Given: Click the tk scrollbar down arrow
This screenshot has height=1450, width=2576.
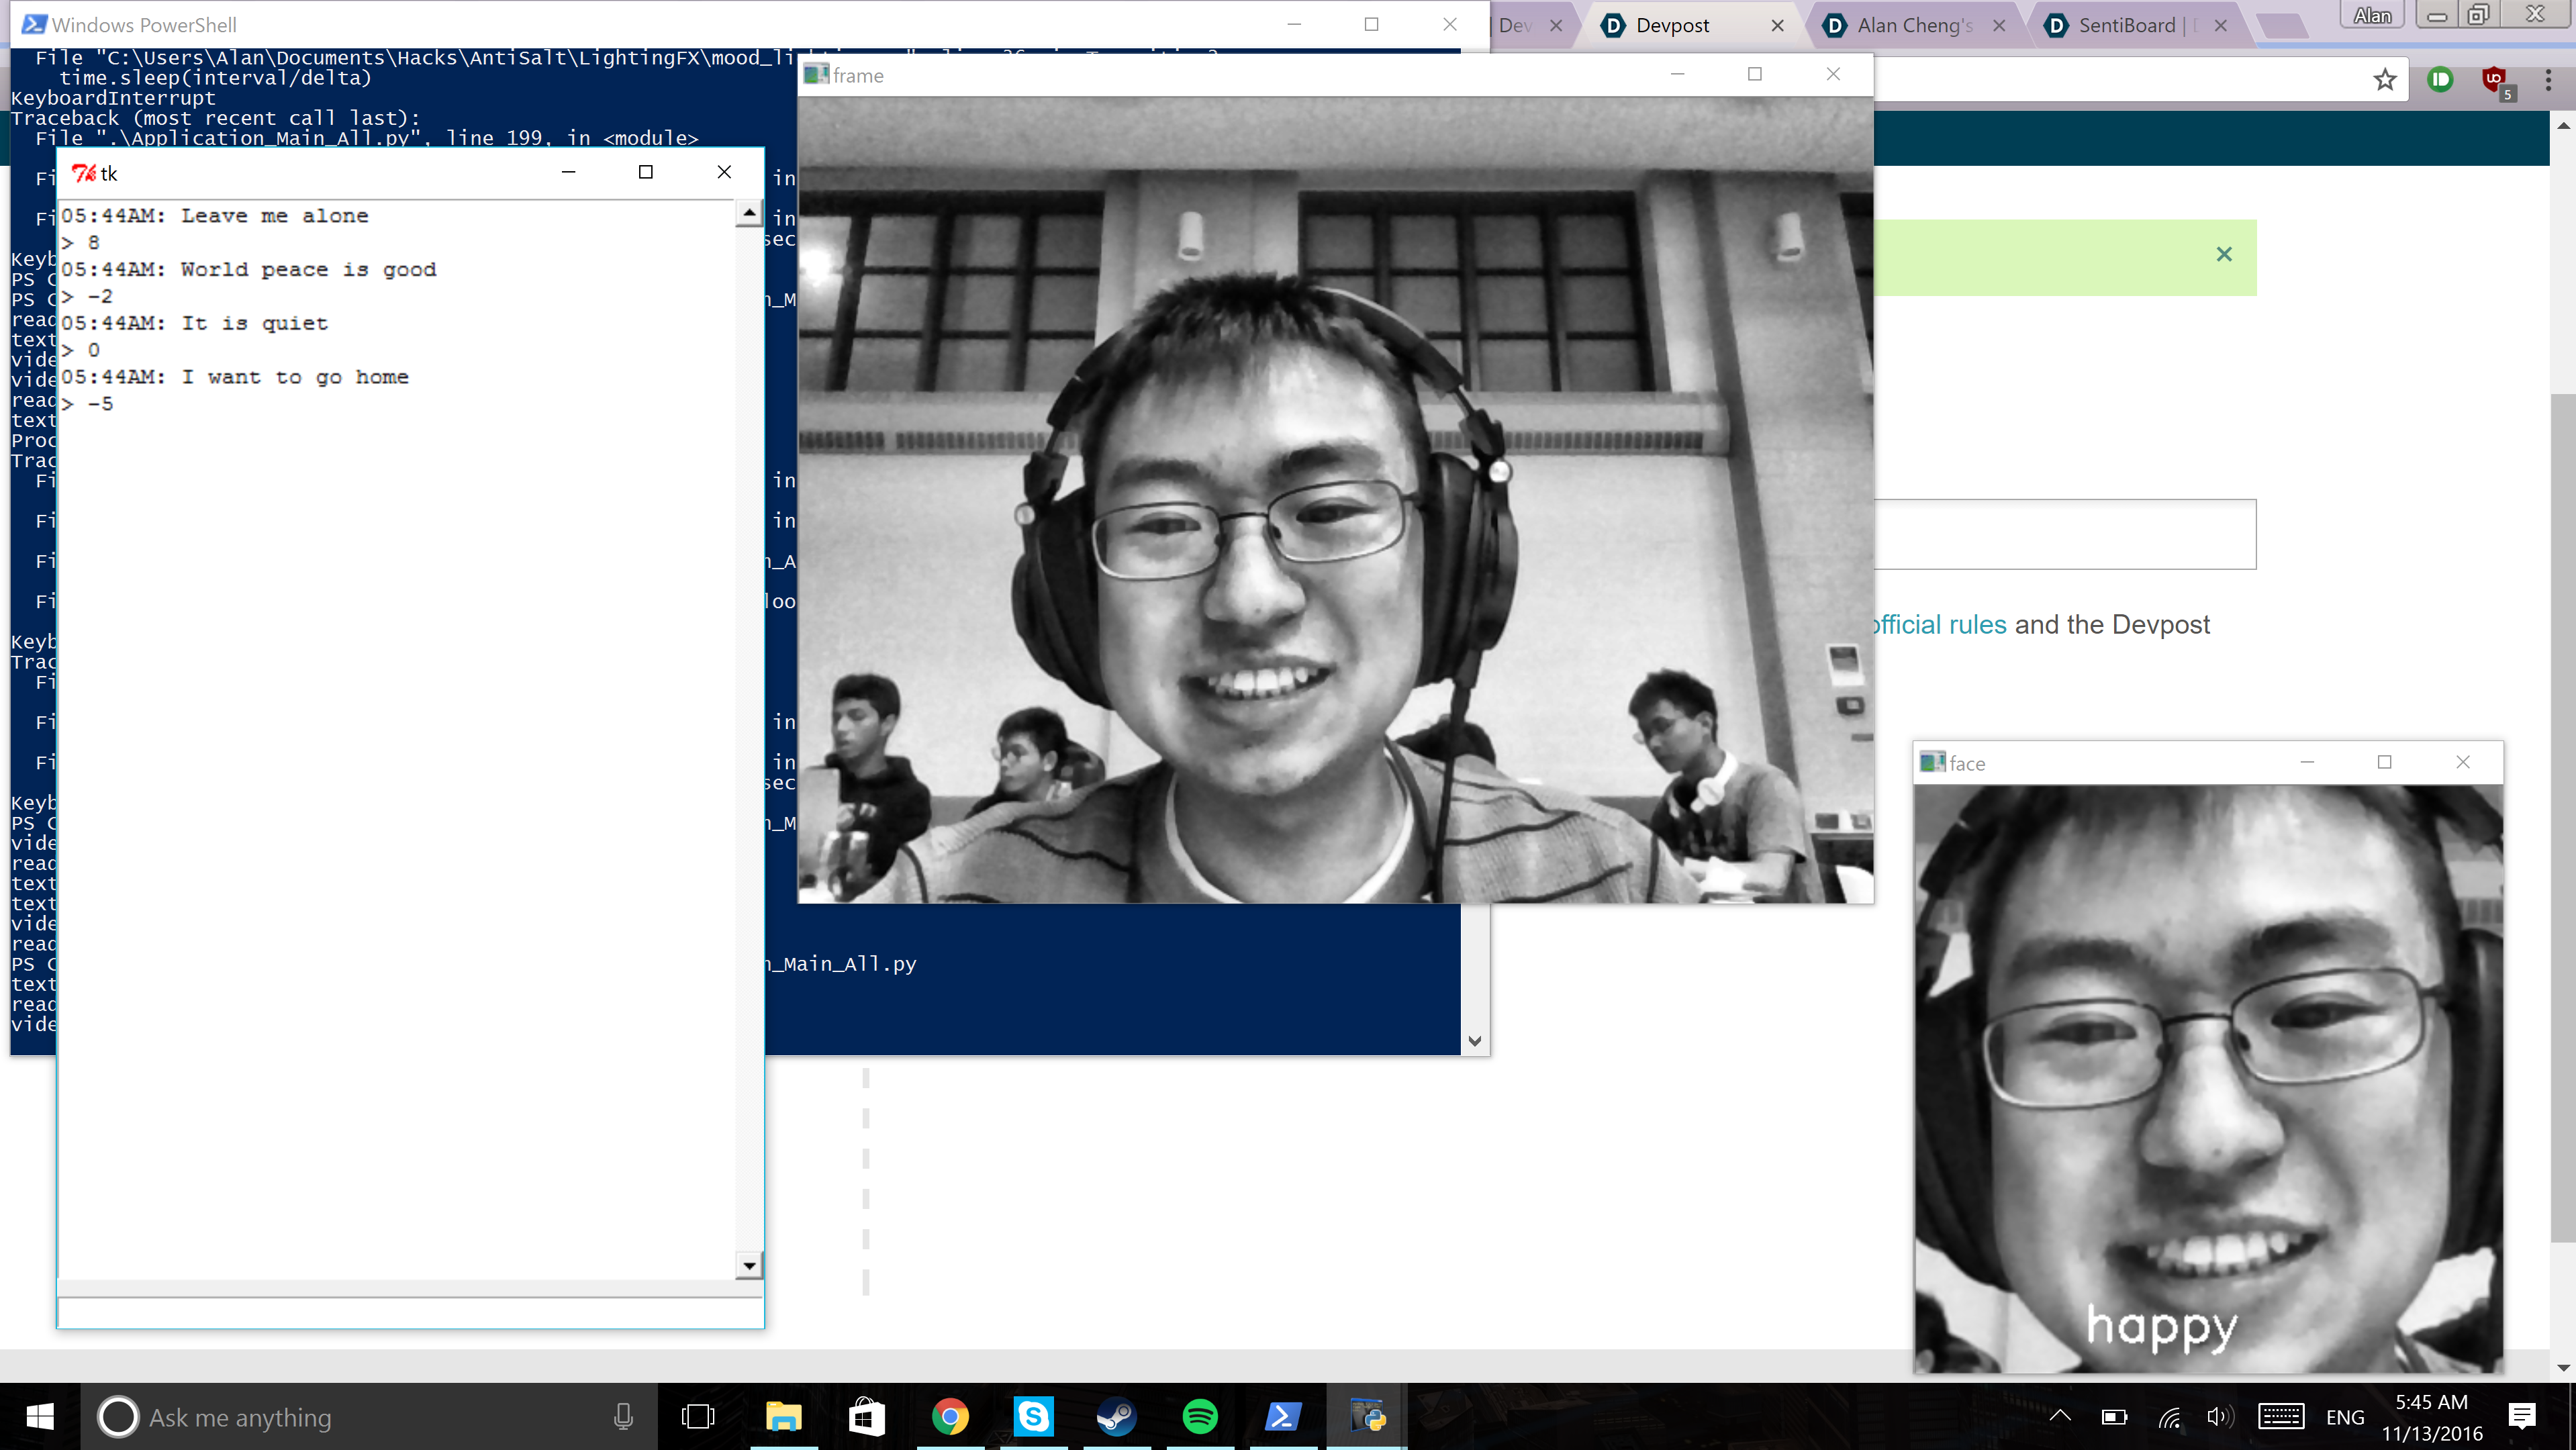Looking at the screenshot, I should (749, 1265).
